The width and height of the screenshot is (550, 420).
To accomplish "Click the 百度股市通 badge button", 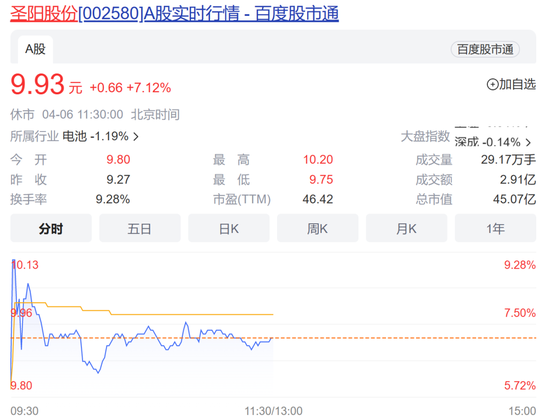I will [x=485, y=49].
